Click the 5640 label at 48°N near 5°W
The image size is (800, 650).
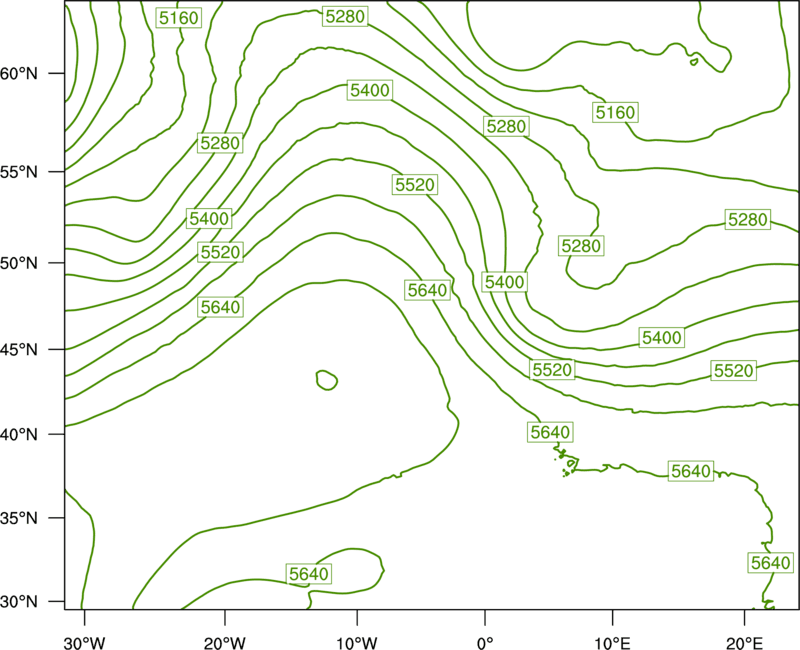428,290
